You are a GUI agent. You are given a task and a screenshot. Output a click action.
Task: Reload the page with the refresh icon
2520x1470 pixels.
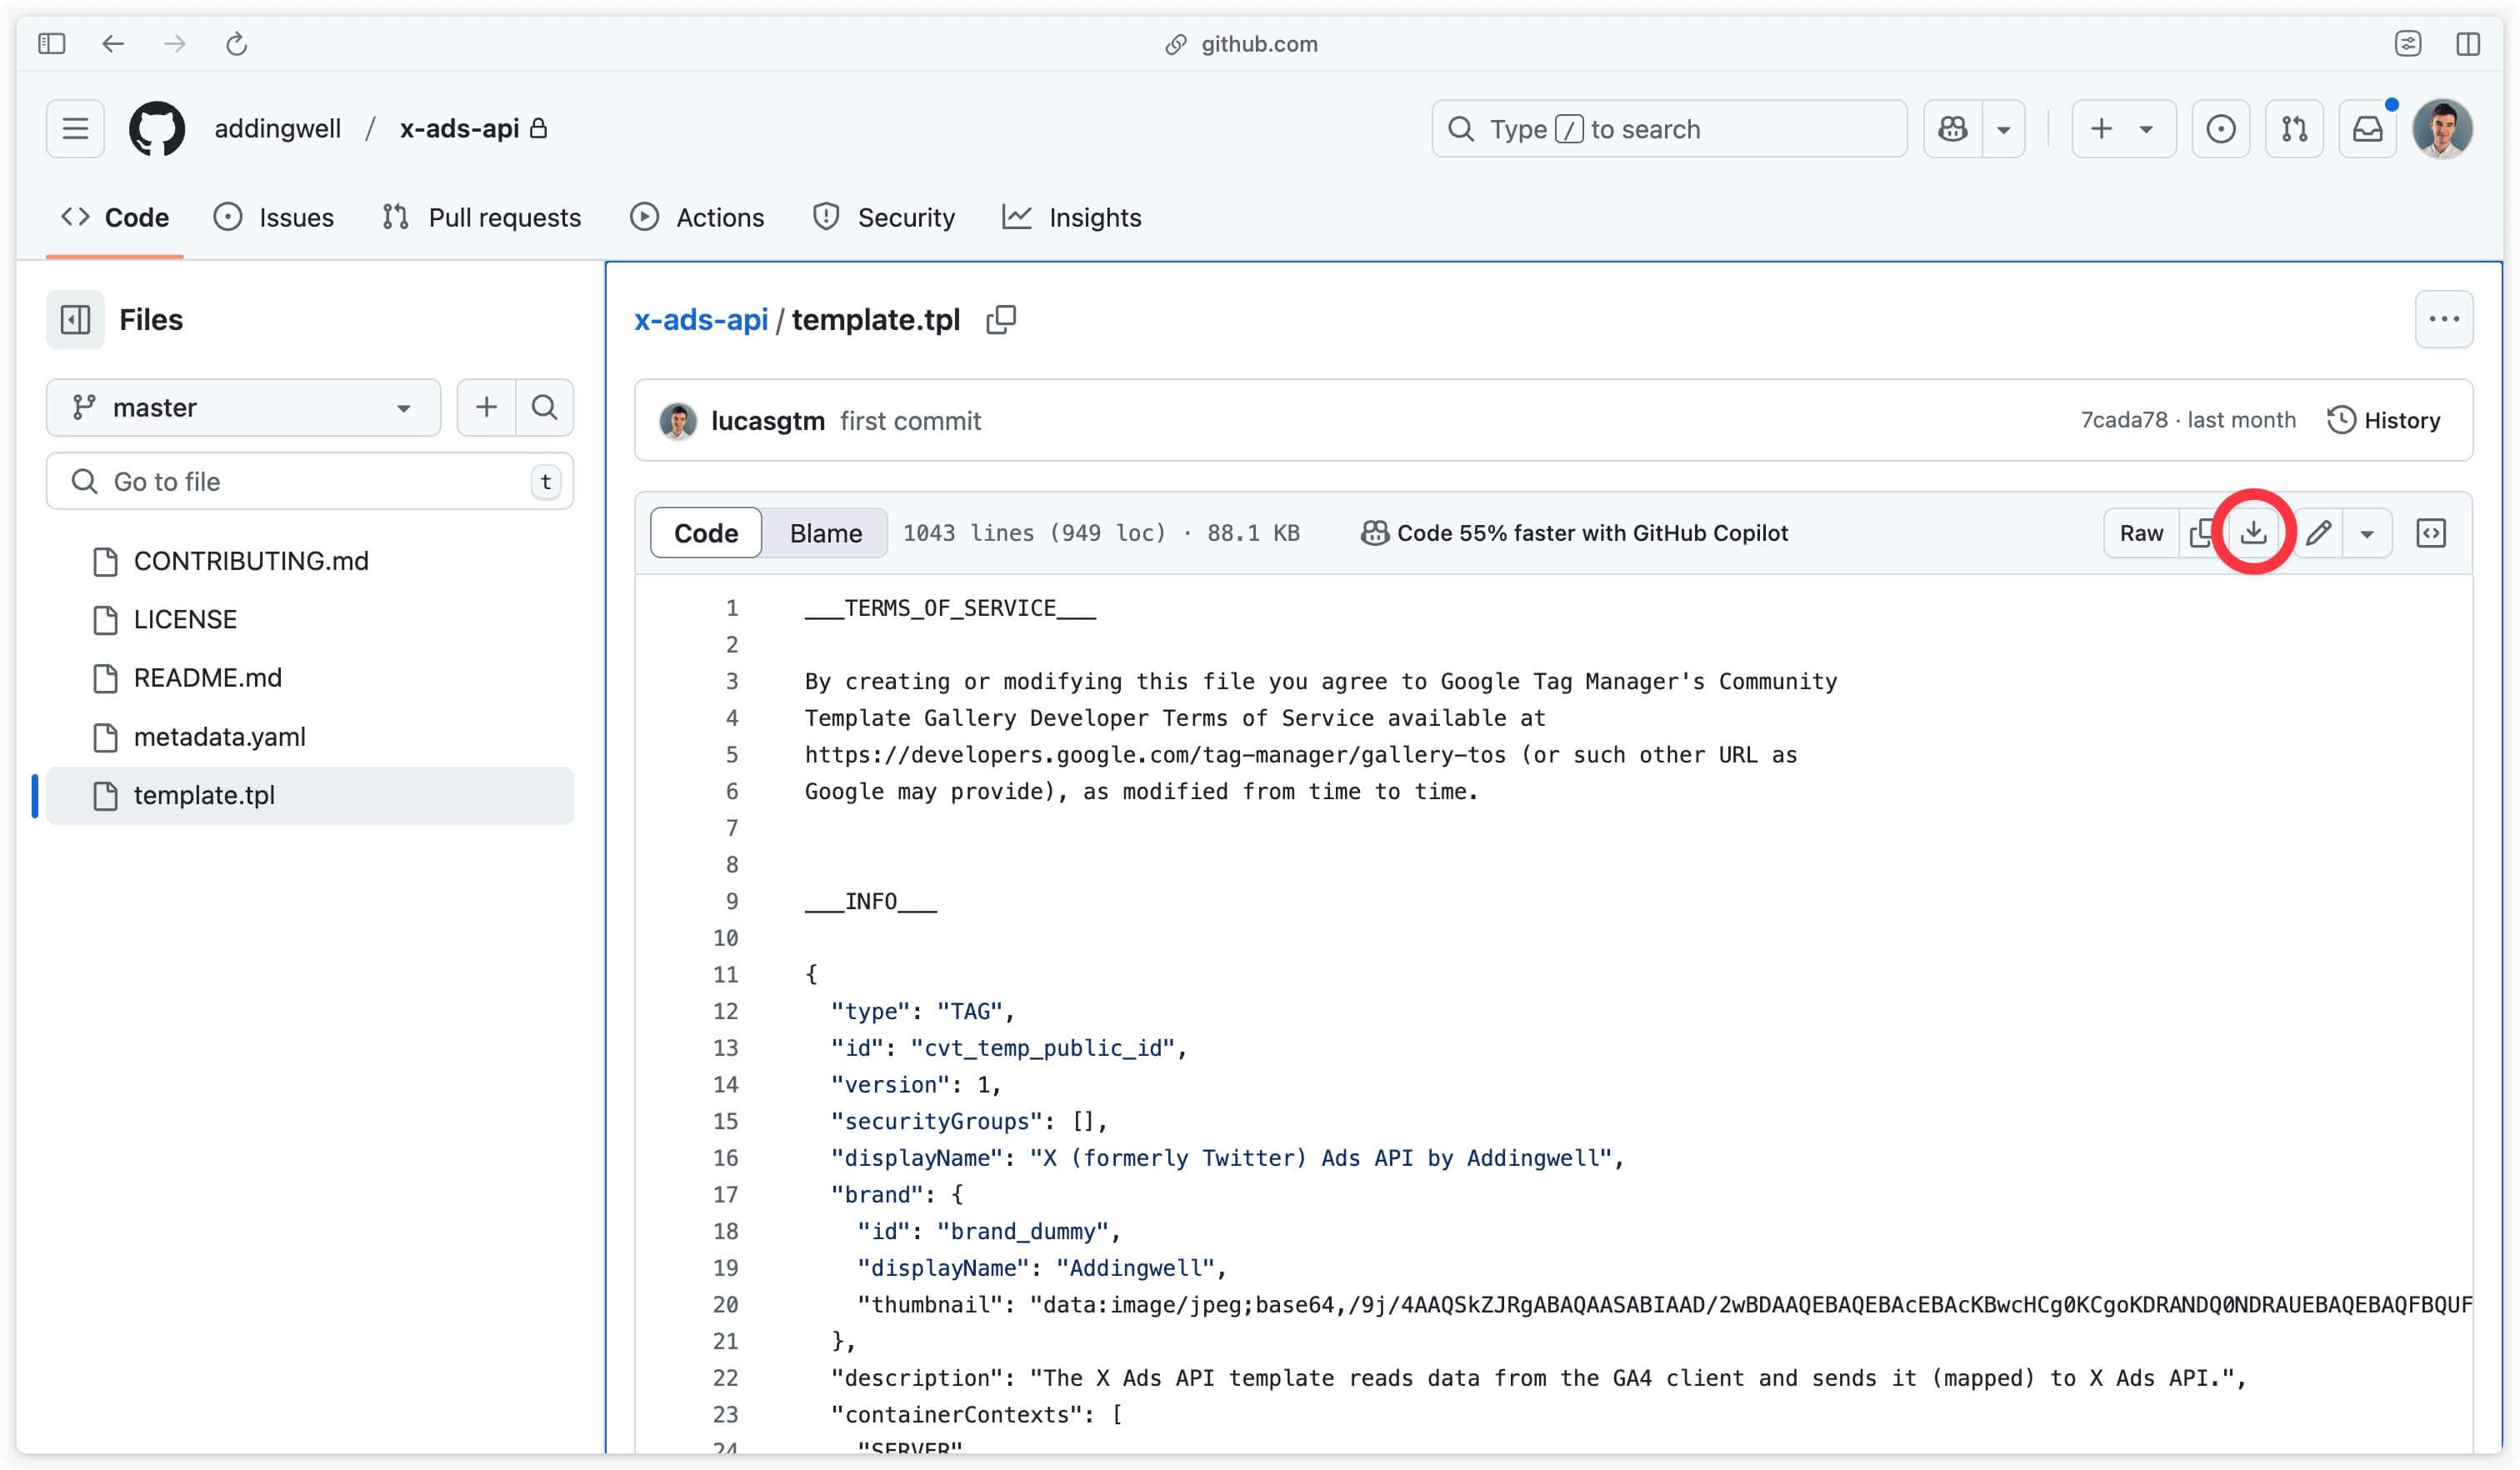pos(236,44)
